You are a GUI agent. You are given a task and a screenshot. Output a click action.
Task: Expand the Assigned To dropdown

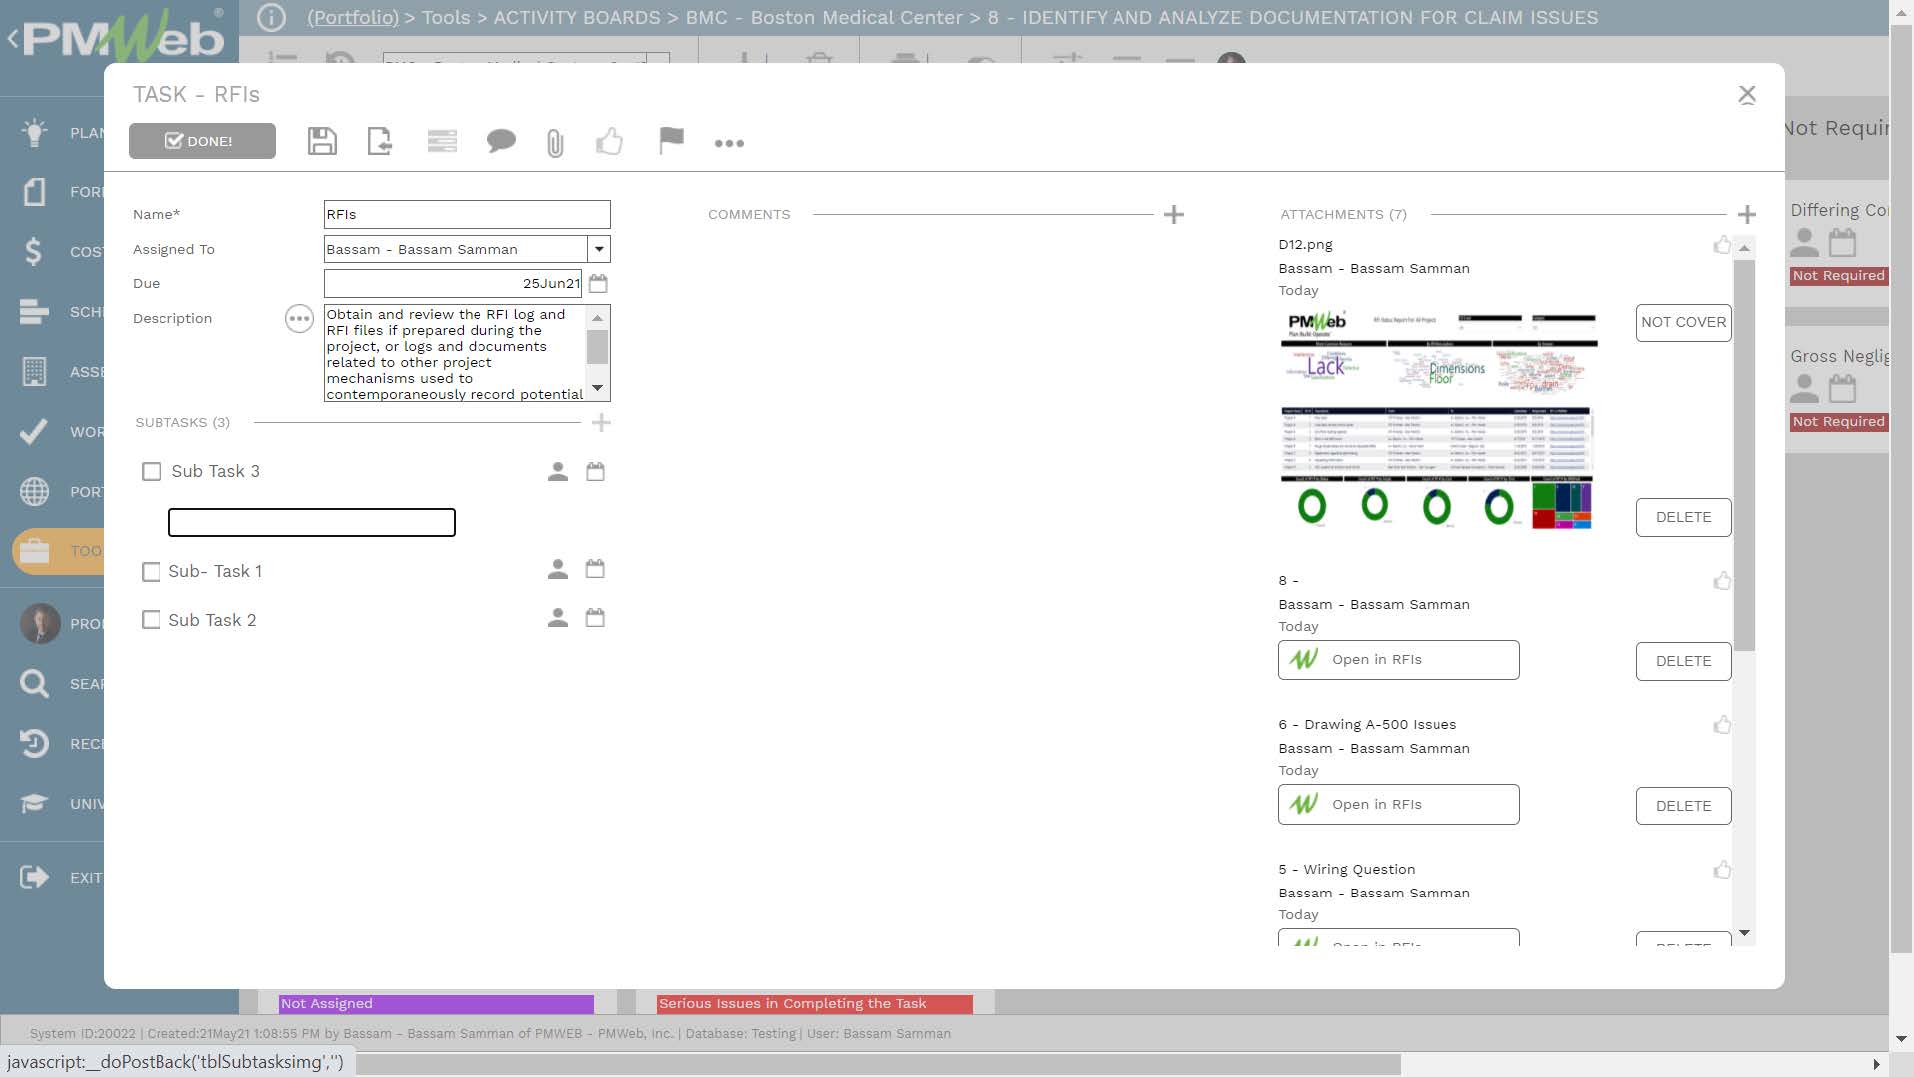pyautogui.click(x=599, y=249)
